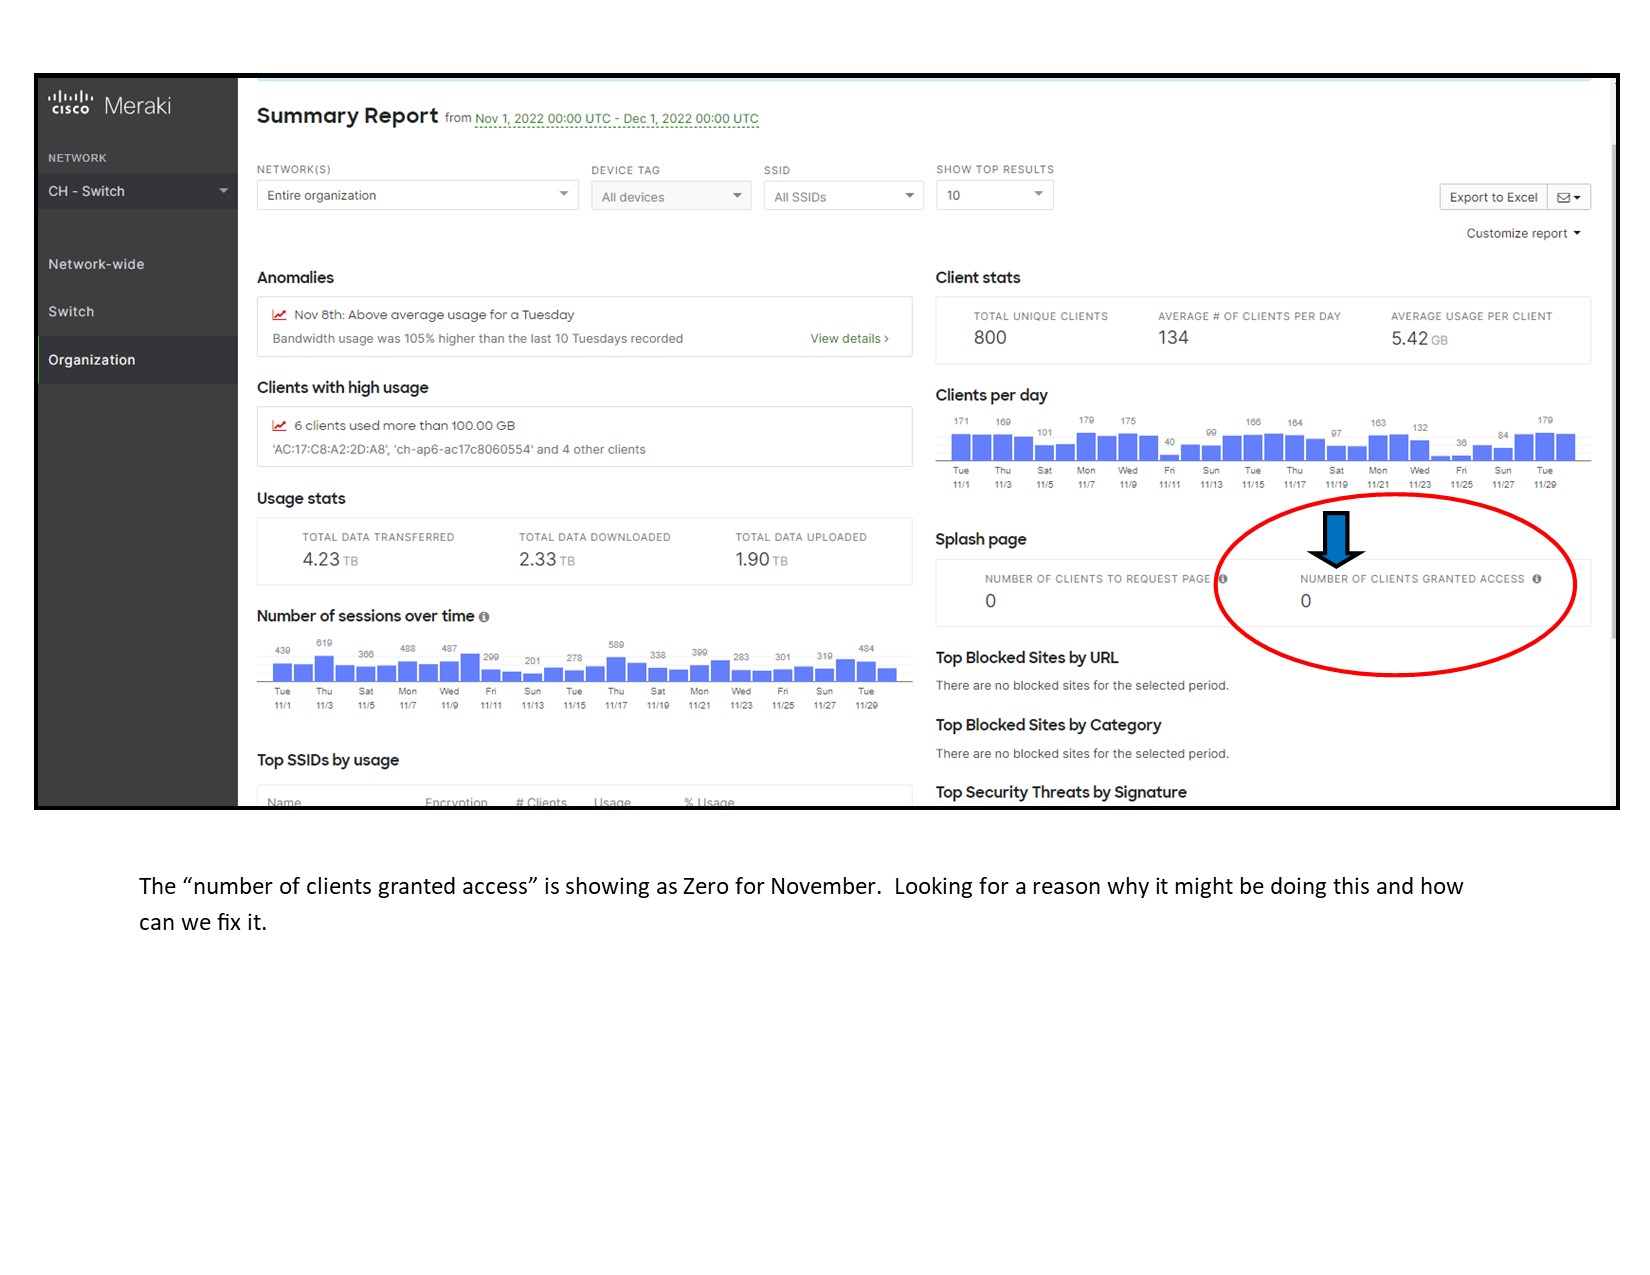Click info icon next to Clients Granted Access
Screen dimensions: 1650x1275
click(1536, 579)
